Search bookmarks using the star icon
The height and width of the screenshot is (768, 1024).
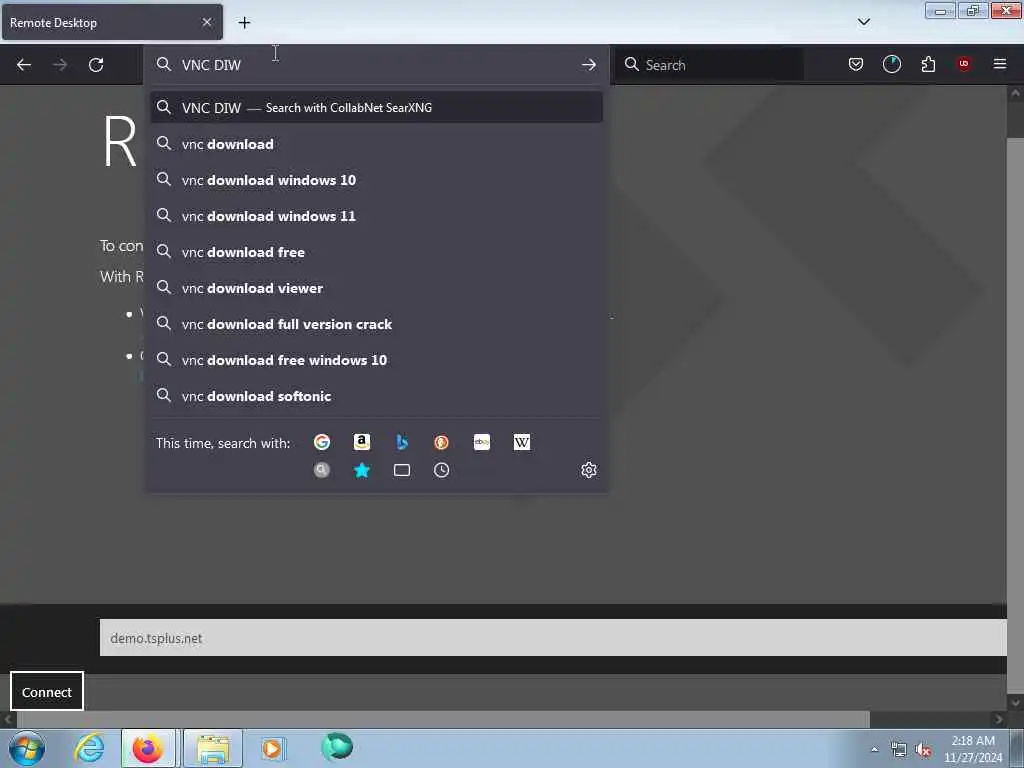click(362, 470)
